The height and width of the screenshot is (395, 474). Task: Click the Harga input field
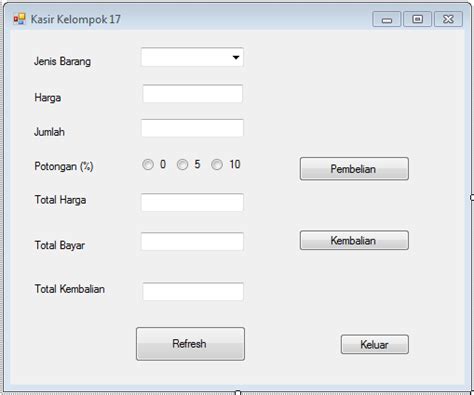click(193, 94)
